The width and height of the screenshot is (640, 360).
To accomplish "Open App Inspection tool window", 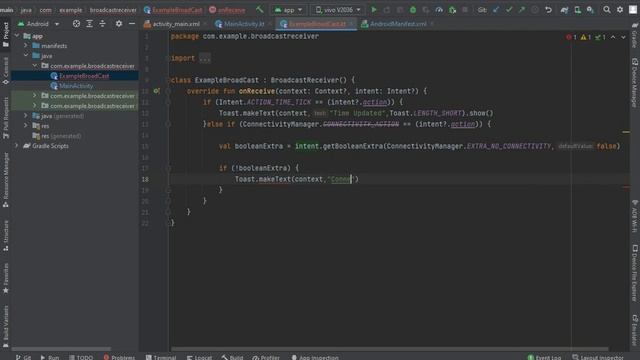I will pos(315,357).
